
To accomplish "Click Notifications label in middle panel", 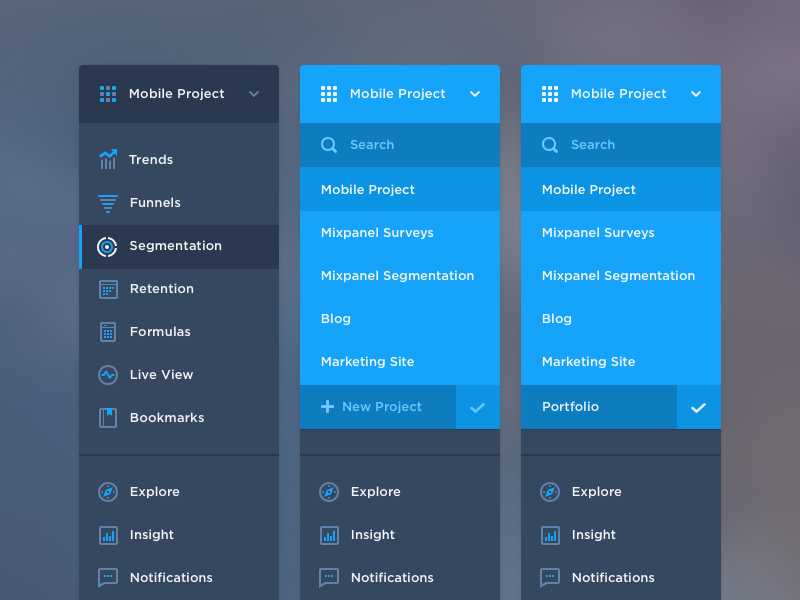I will click(392, 578).
